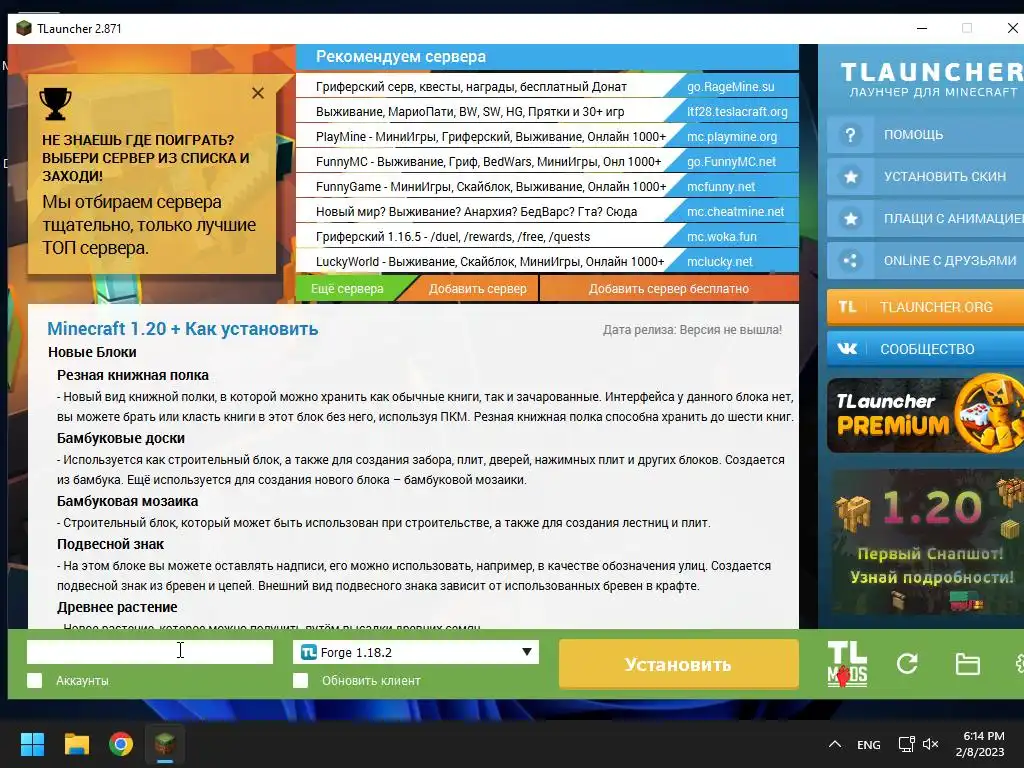Click the Установить button
1024x768 pixels.
[679, 664]
